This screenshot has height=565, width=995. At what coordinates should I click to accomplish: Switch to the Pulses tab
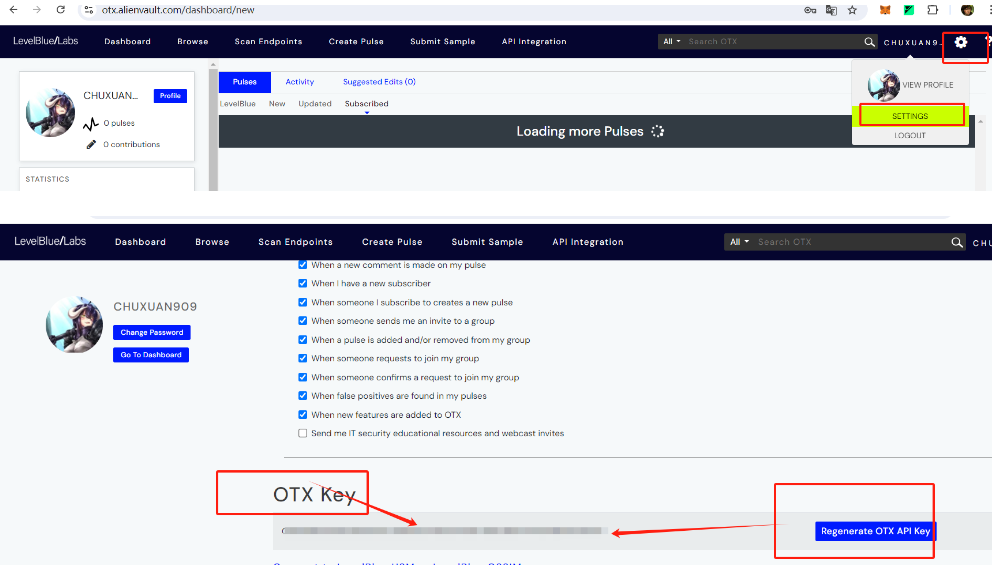coord(244,82)
